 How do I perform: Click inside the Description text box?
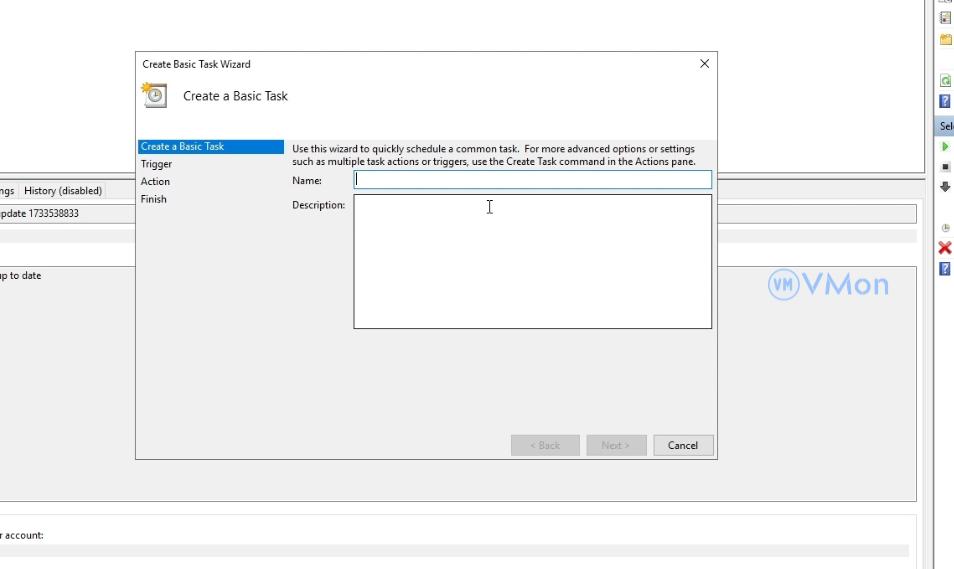pos(532,261)
